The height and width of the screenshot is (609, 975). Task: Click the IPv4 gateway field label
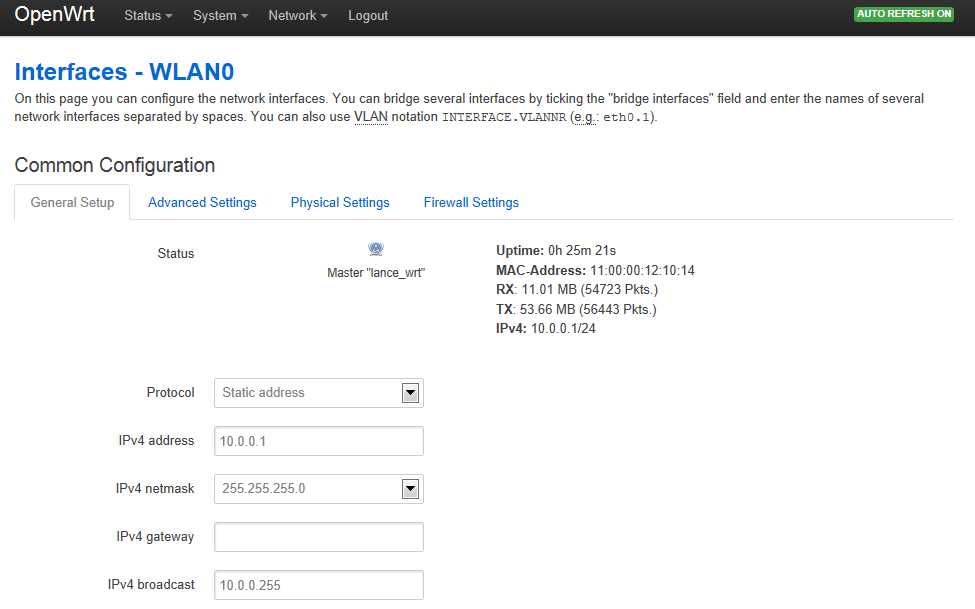pyautogui.click(x=155, y=536)
